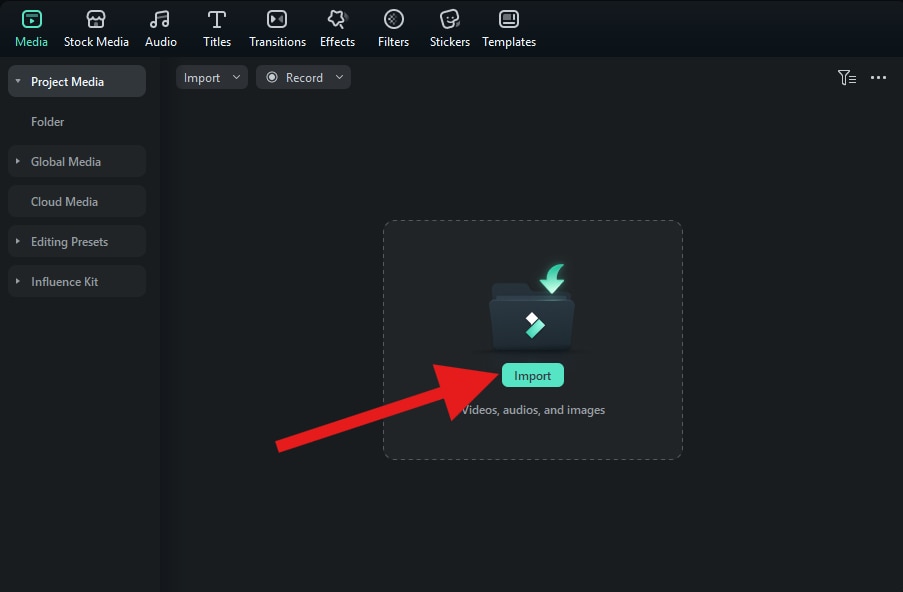Open the Media tab icon
The height and width of the screenshot is (592, 903).
pos(32,20)
